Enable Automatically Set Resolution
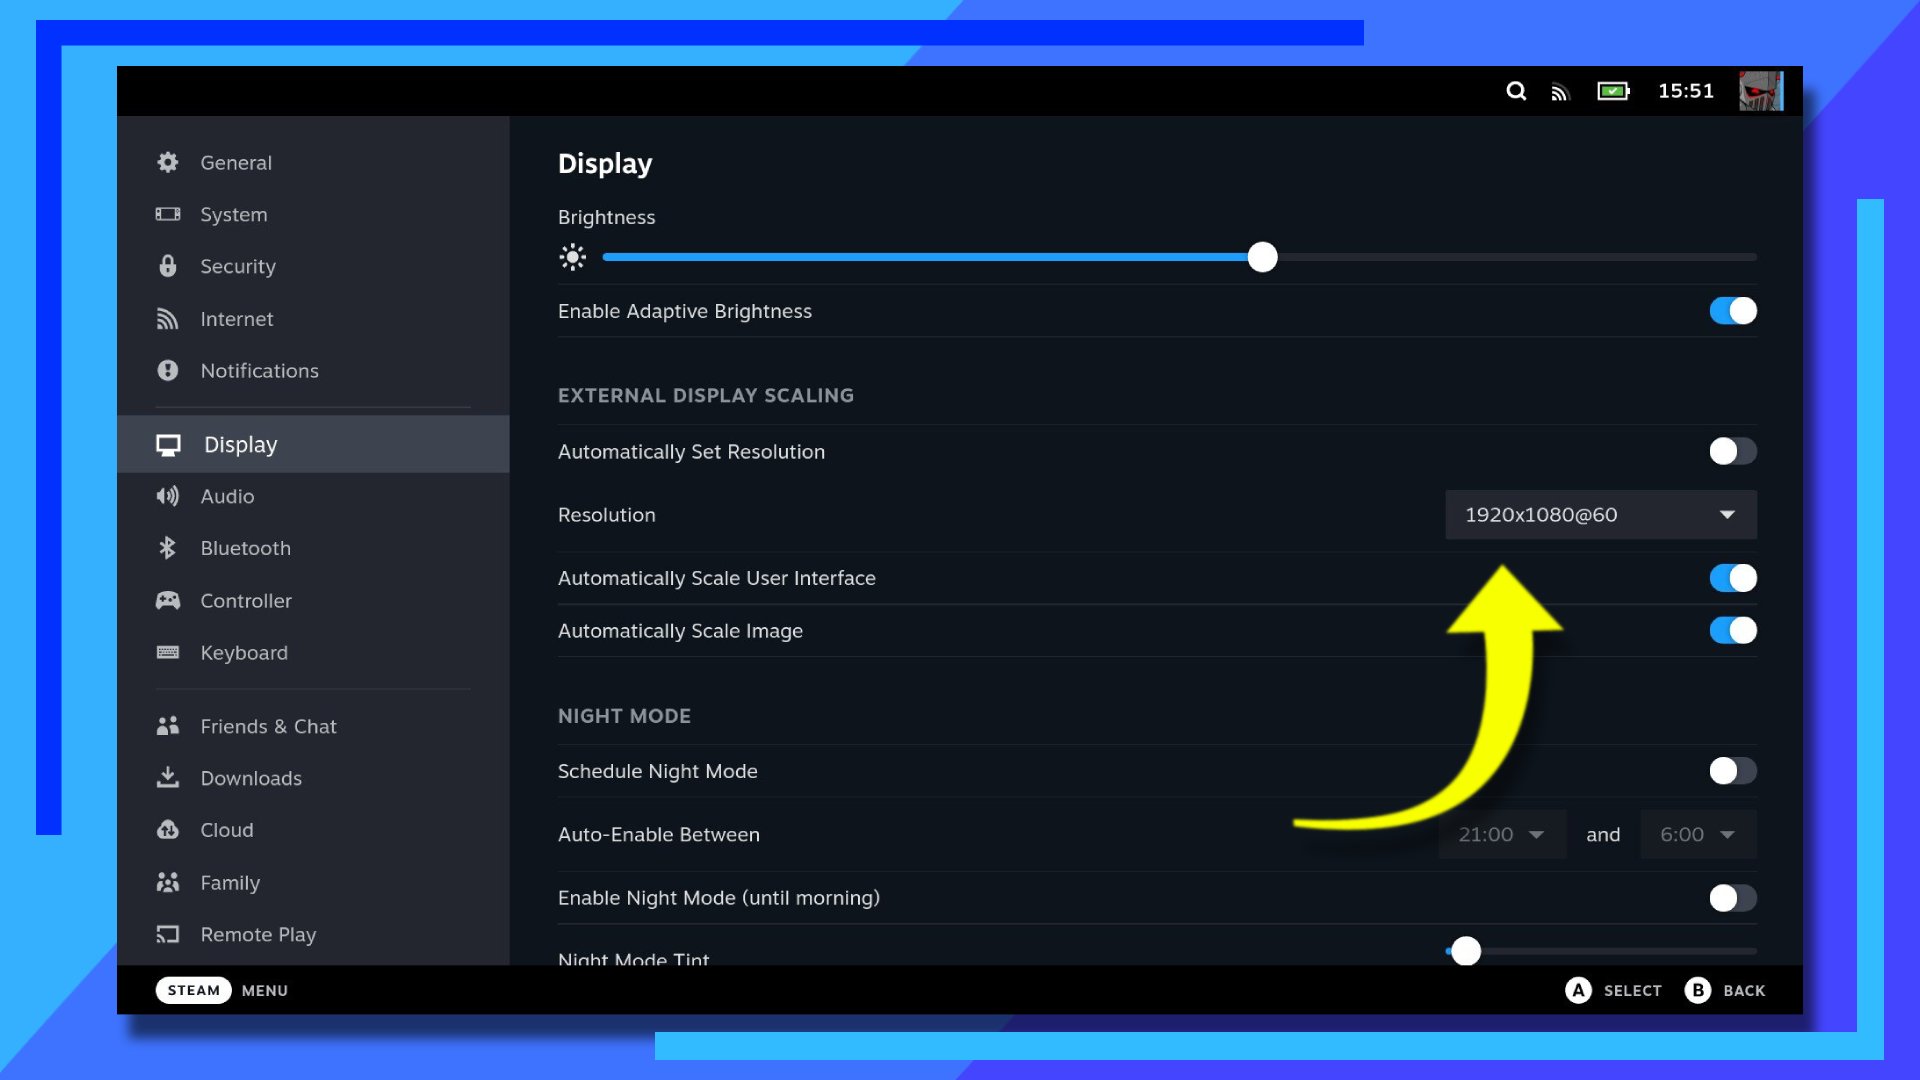The width and height of the screenshot is (1920, 1080). point(1732,451)
